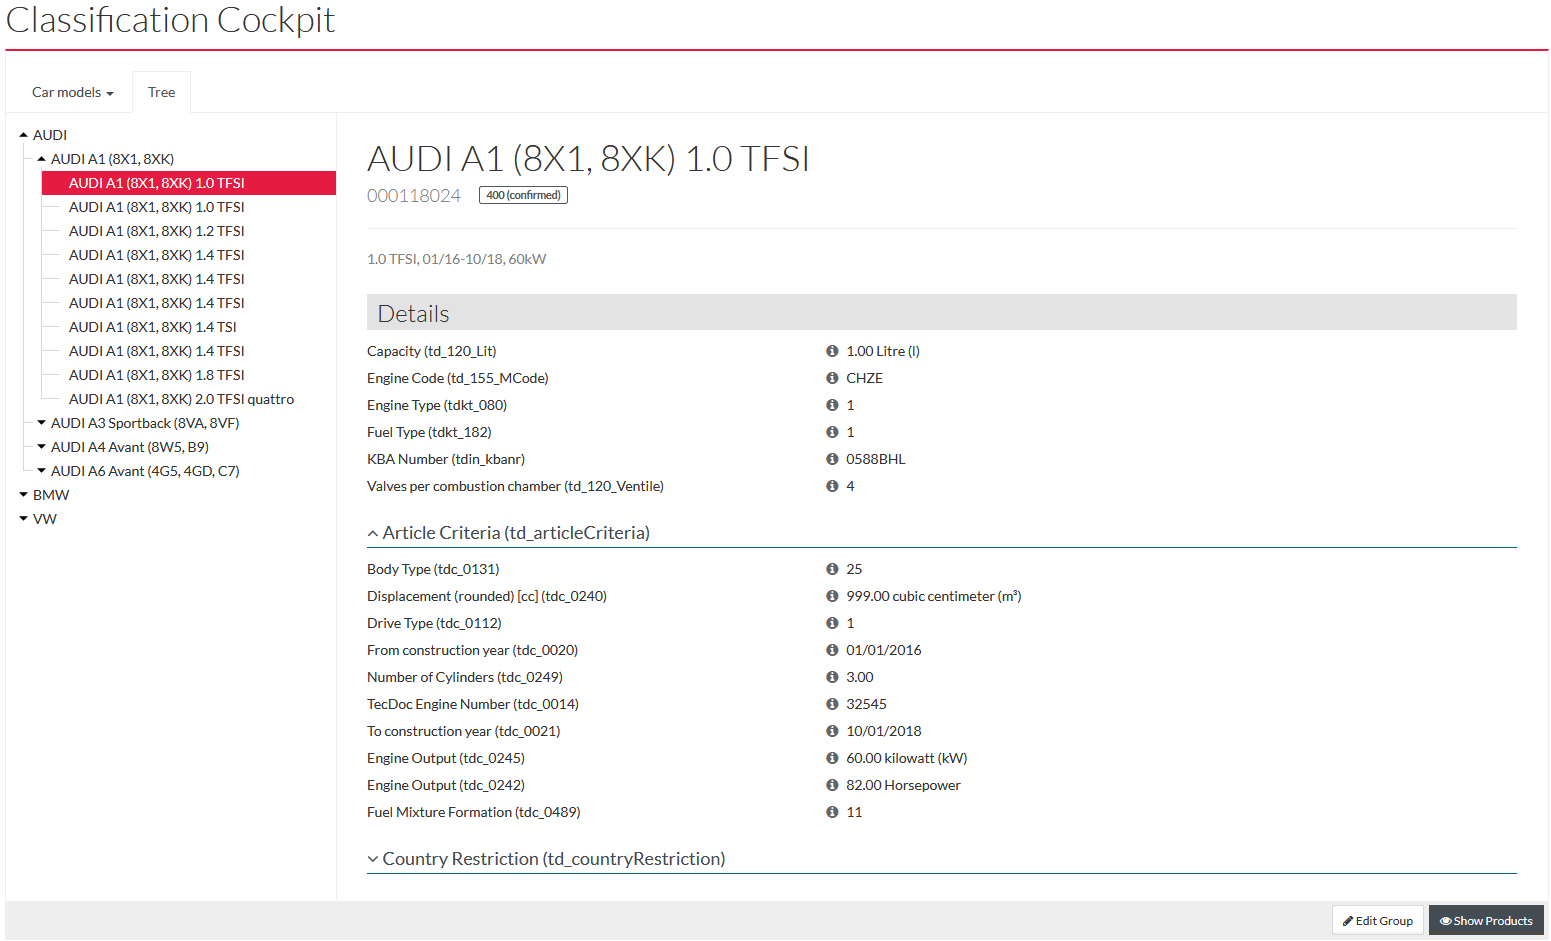Click info icon beside Displacement 999.00 value

coord(832,596)
